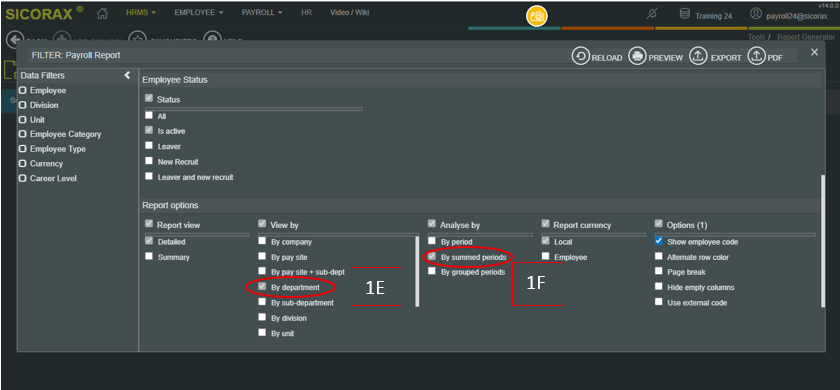This screenshot has height=390, width=840.
Task: Check the By company checkbox
Action: tap(262, 241)
